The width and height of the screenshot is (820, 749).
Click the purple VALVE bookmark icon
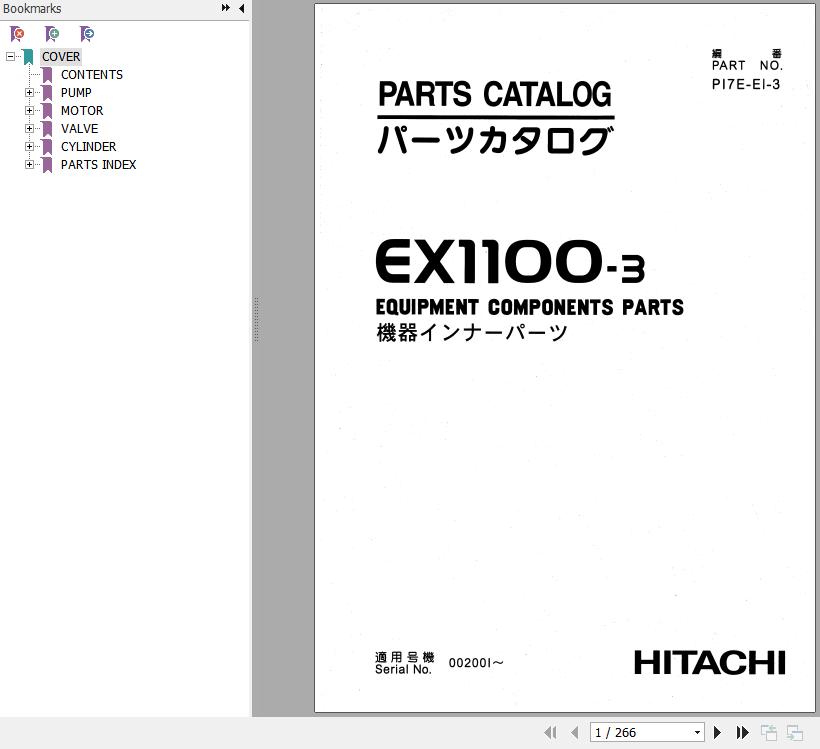(47, 129)
